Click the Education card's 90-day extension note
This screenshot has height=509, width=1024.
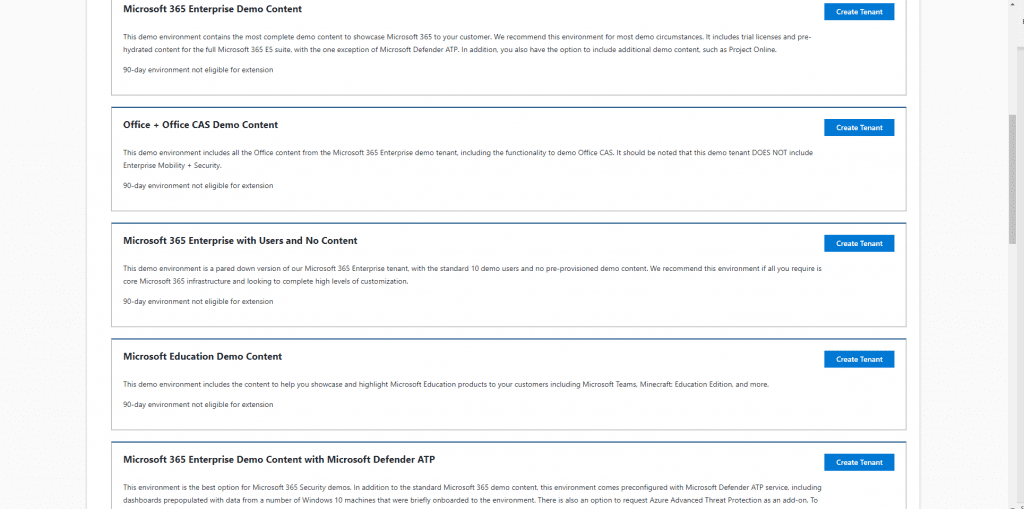pos(198,404)
